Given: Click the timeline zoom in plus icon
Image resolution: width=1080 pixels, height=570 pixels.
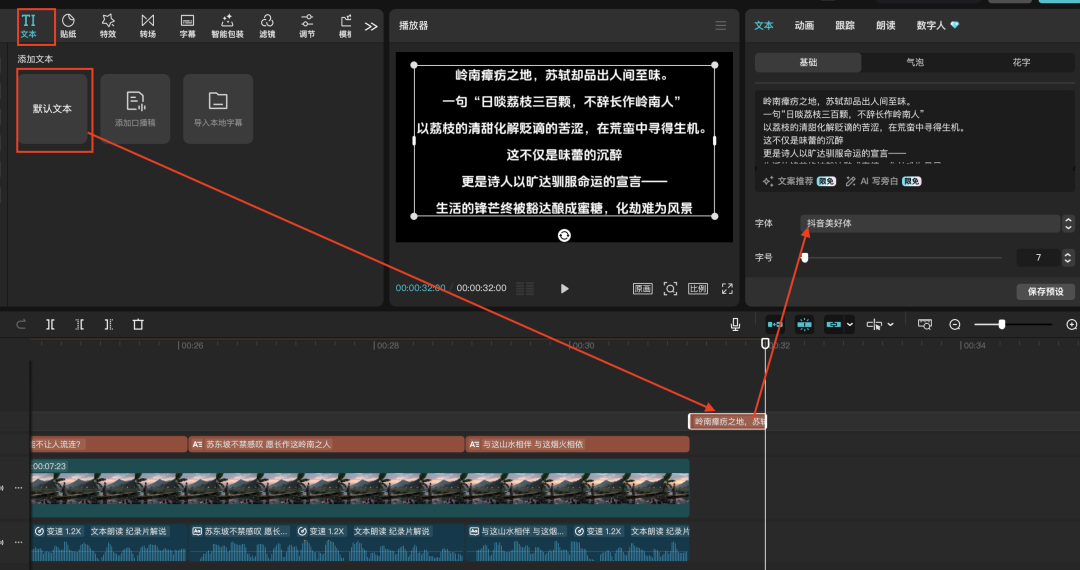Looking at the screenshot, I should [1072, 324].
